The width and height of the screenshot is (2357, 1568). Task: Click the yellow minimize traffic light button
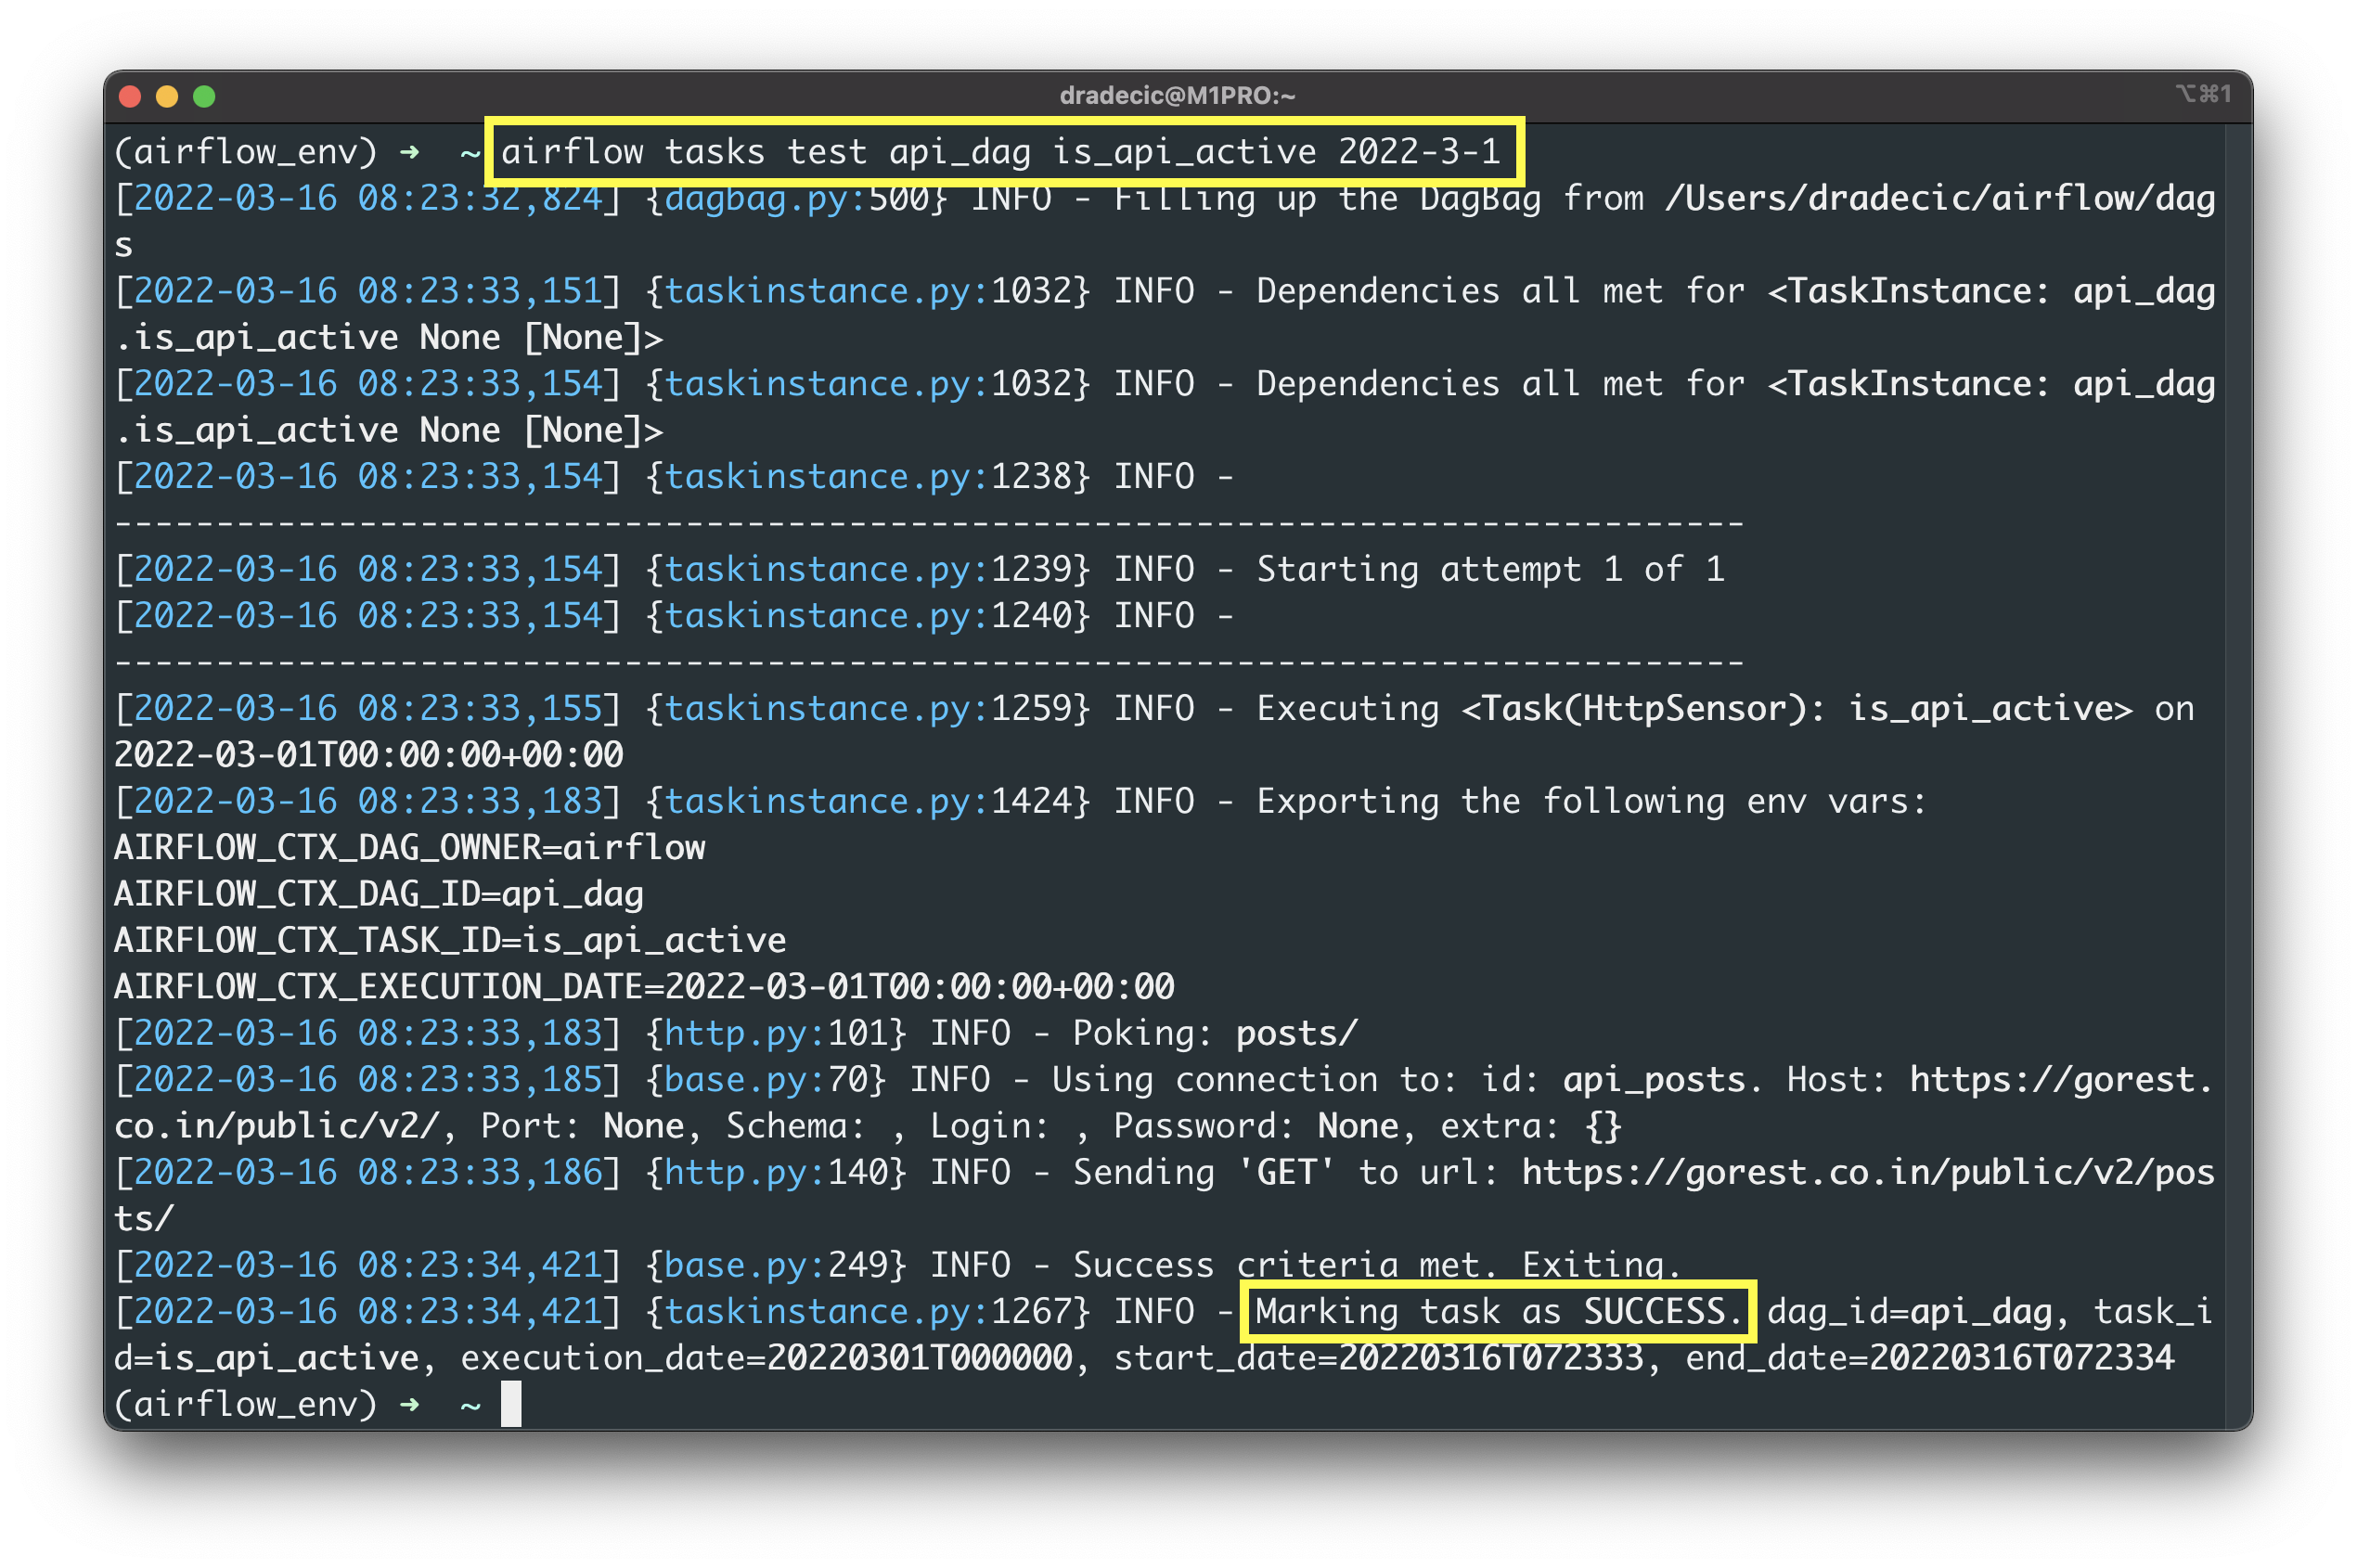pyautogui.click(x=168, y=96)
